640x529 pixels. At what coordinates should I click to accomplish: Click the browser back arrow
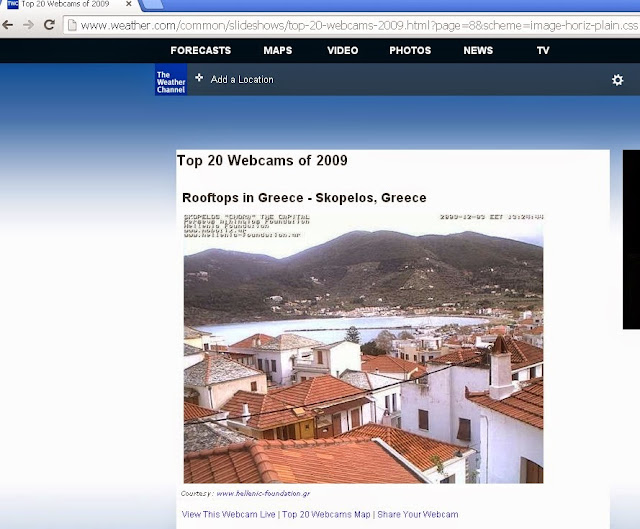pyautogui.click(x=7, y=25)
